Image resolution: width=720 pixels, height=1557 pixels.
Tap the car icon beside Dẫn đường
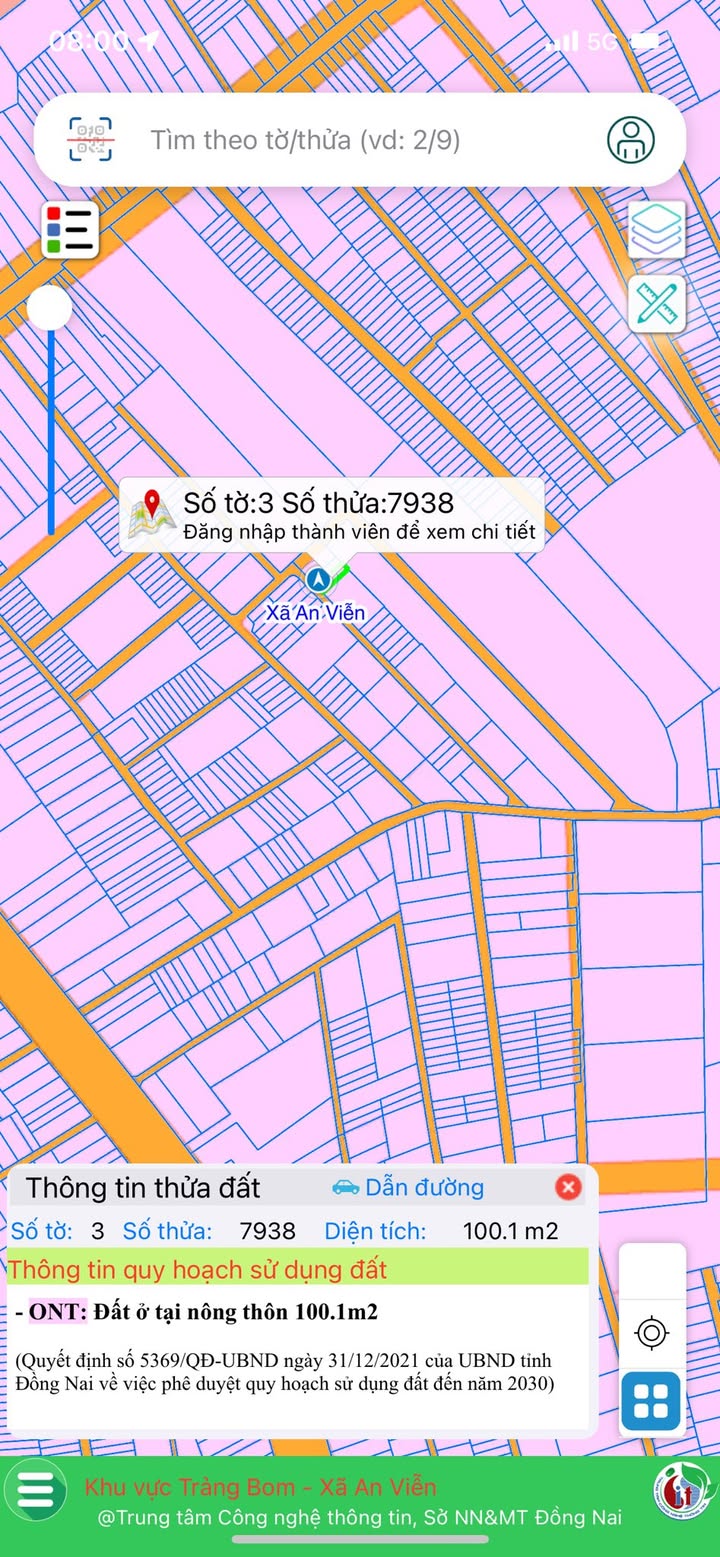click(345, 1187)
